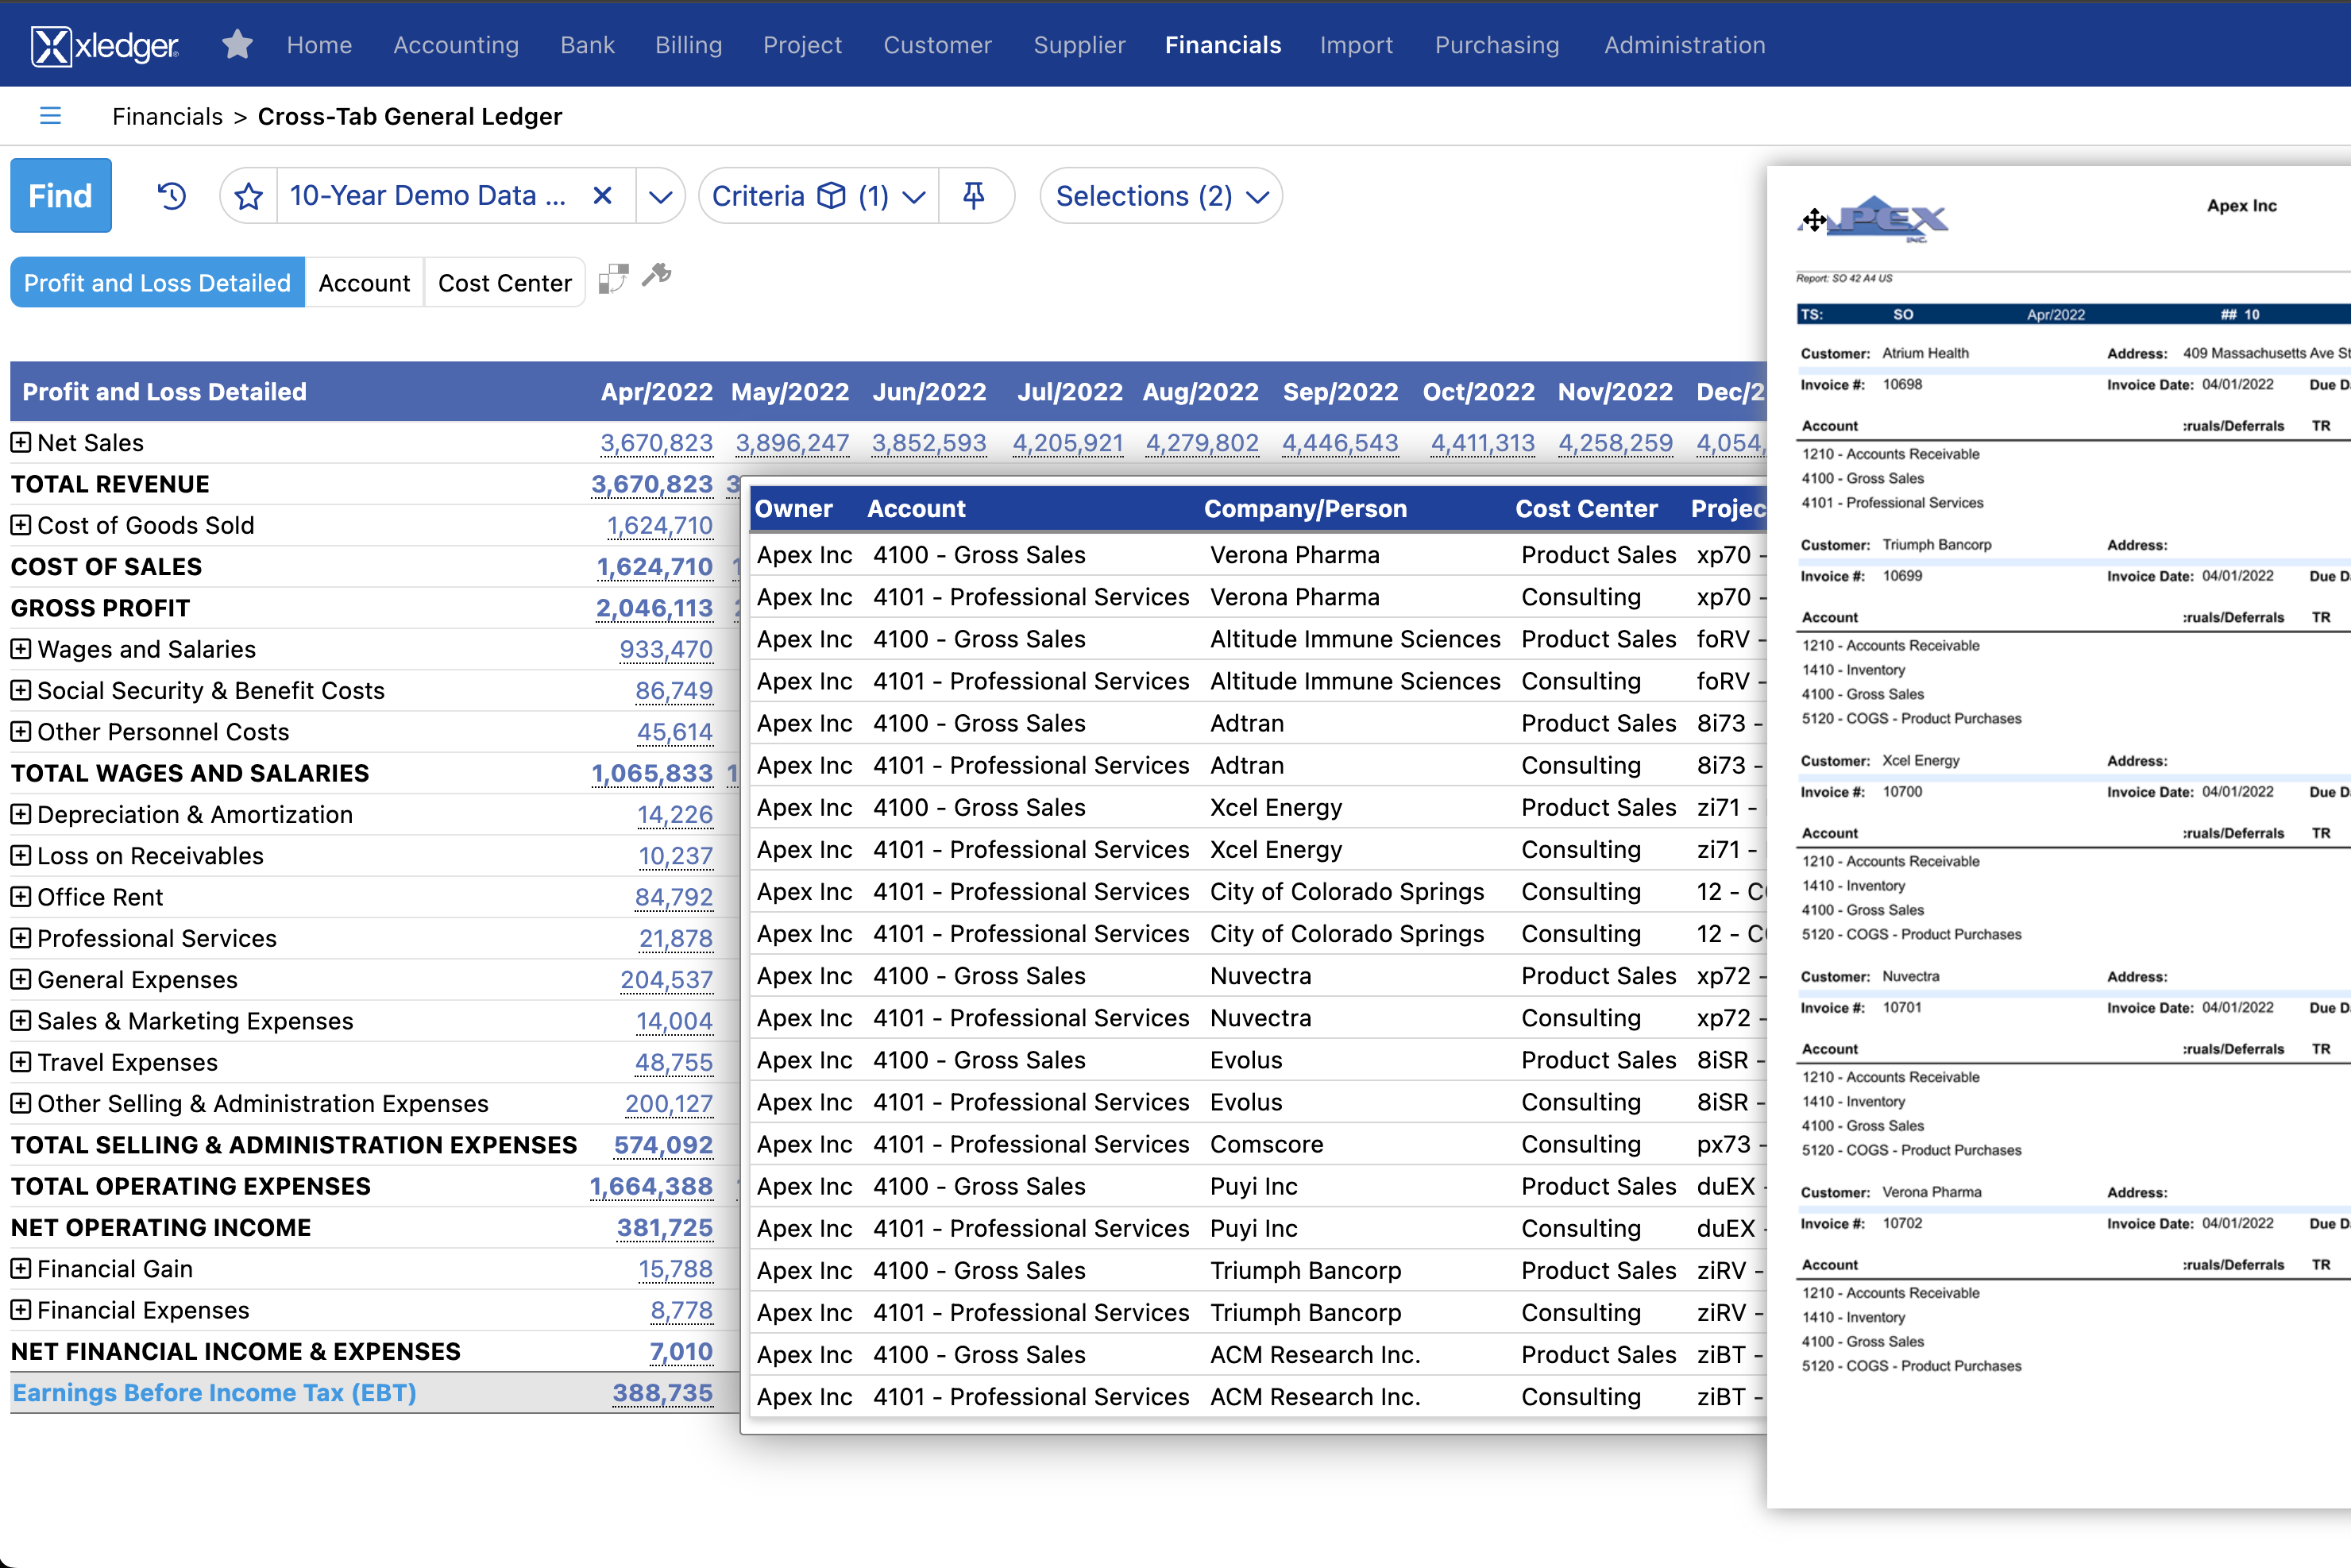
Task: Expand the Cost of Goods Sold row
Action: coord(21,525)
